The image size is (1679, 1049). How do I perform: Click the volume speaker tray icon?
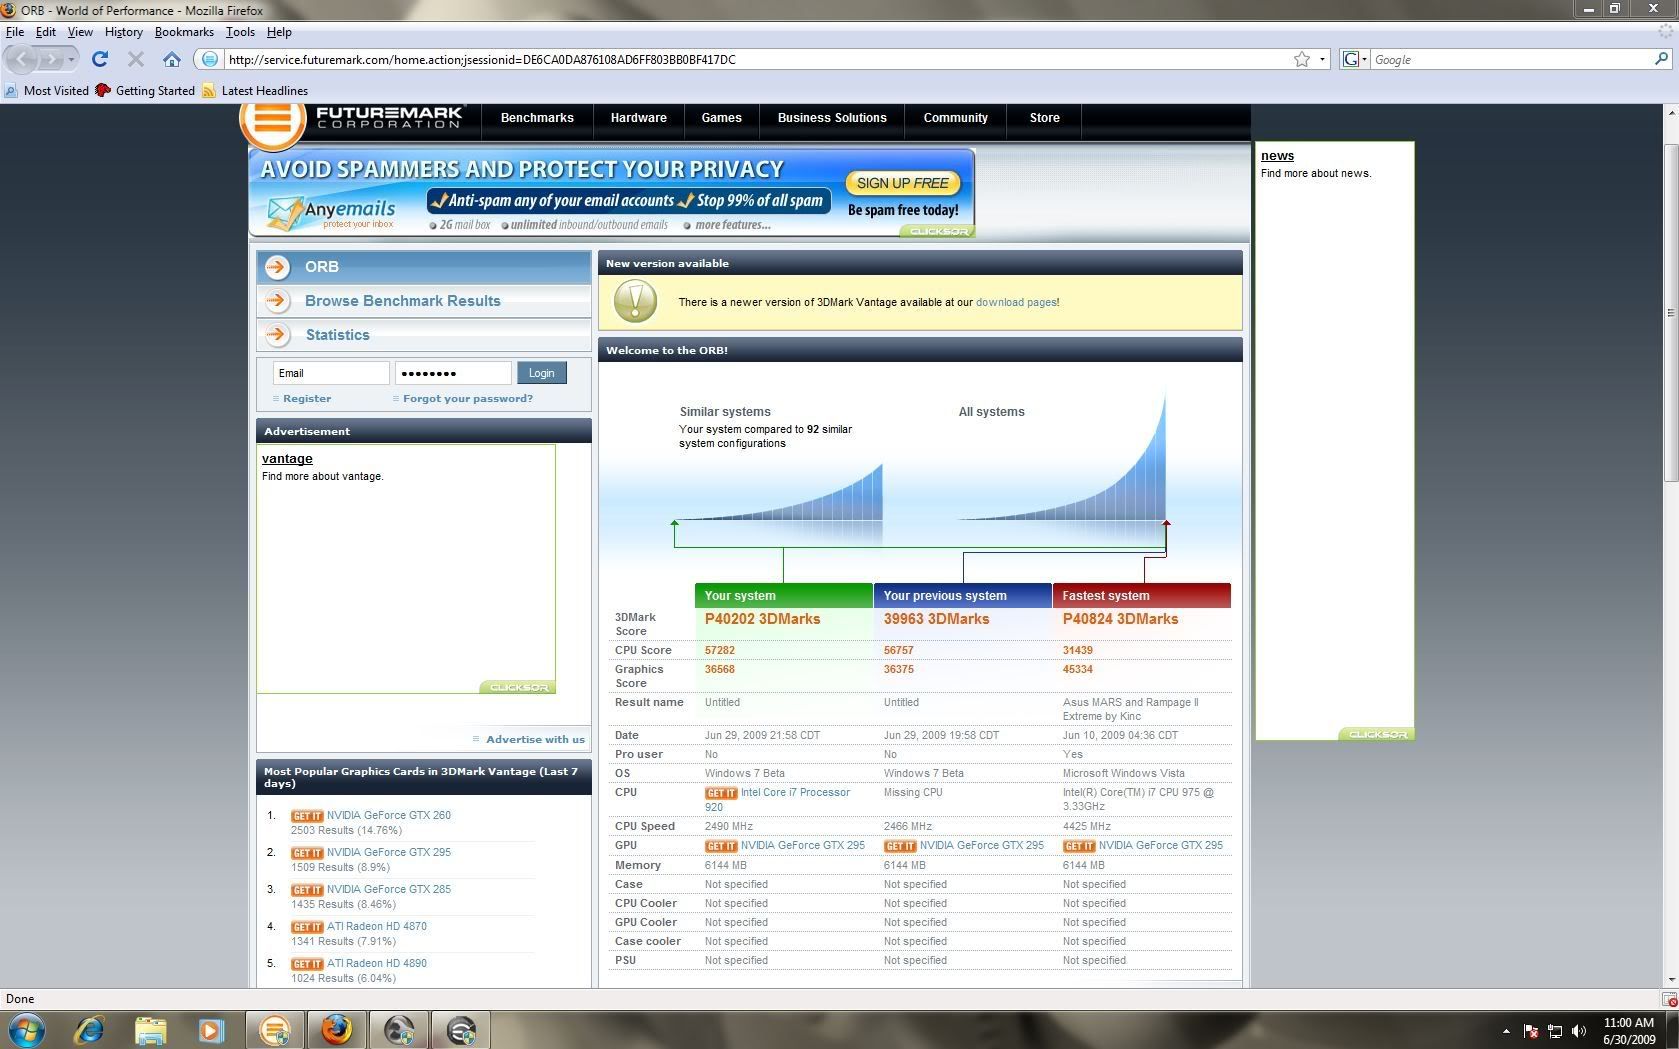coord(1579,1031)
